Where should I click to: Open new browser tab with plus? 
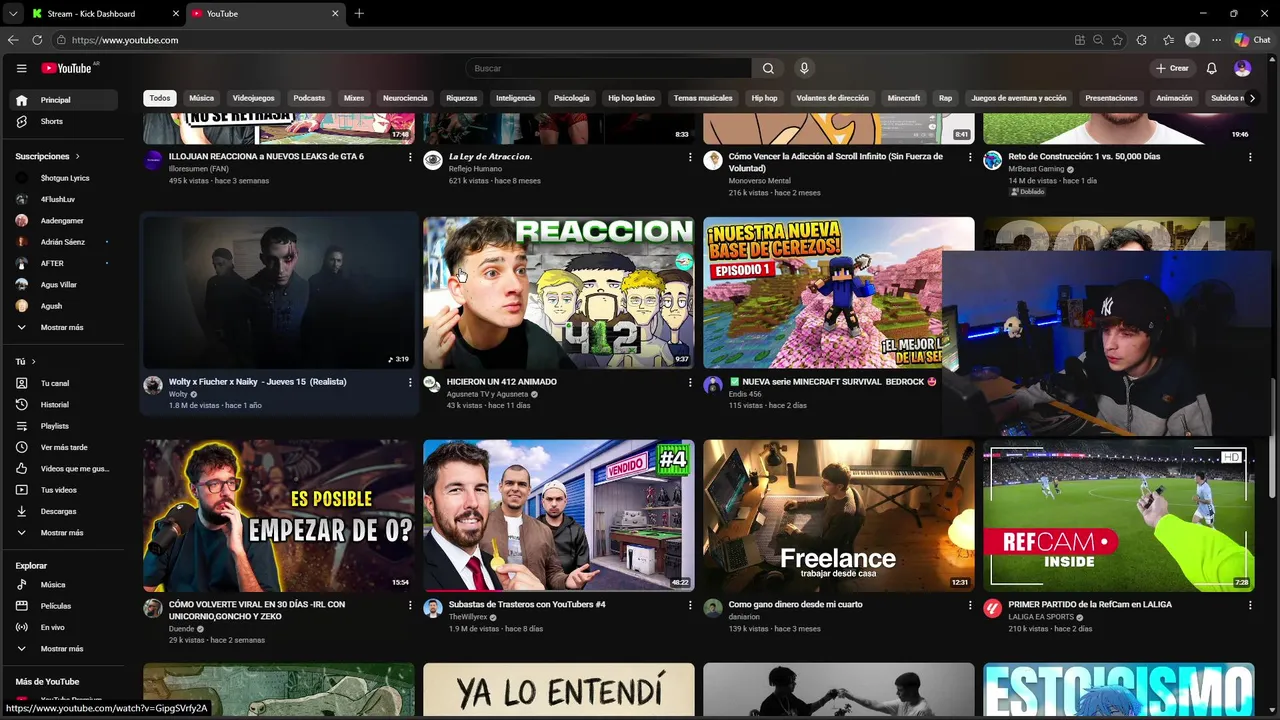coord(359,13)
